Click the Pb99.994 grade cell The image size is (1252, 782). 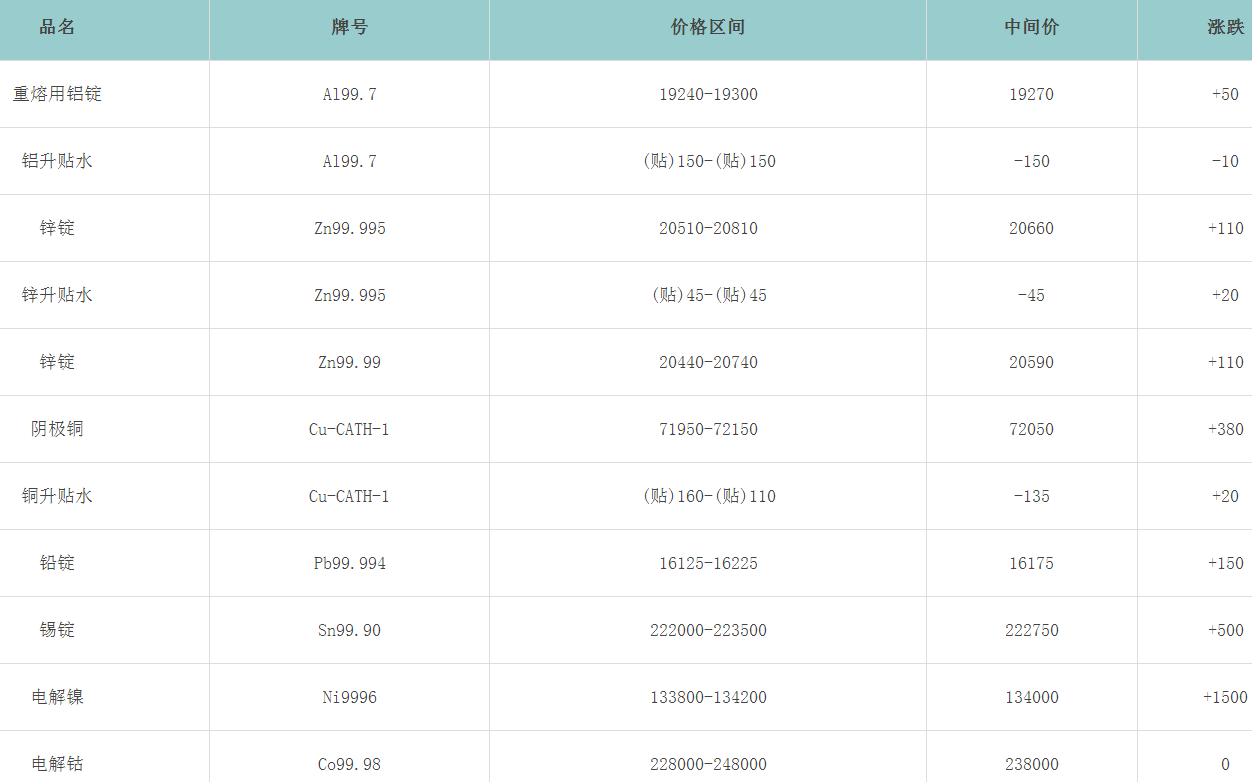[349, 563]
